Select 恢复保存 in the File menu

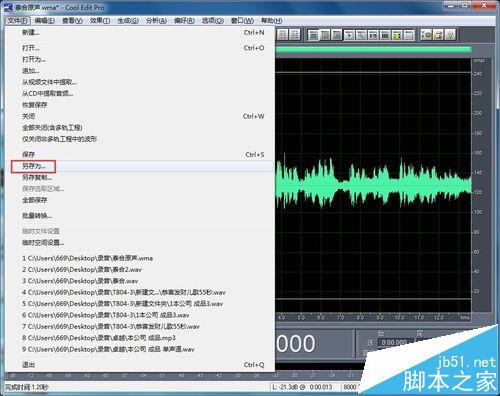point(140,105)
